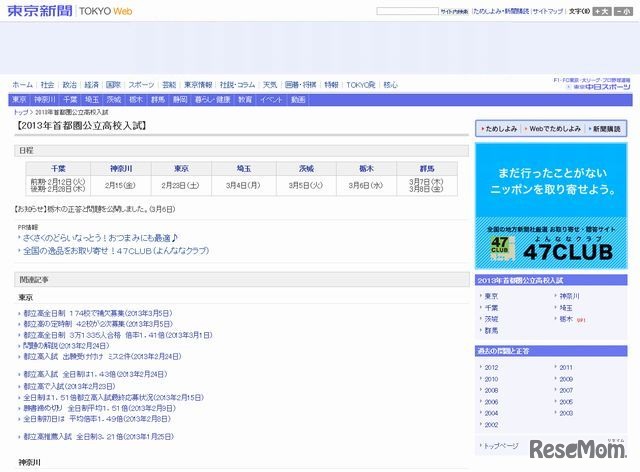Select 群馬 tab in blue sub-navigation
This screenshot has width=640, height=472.
tap(158, 99)
